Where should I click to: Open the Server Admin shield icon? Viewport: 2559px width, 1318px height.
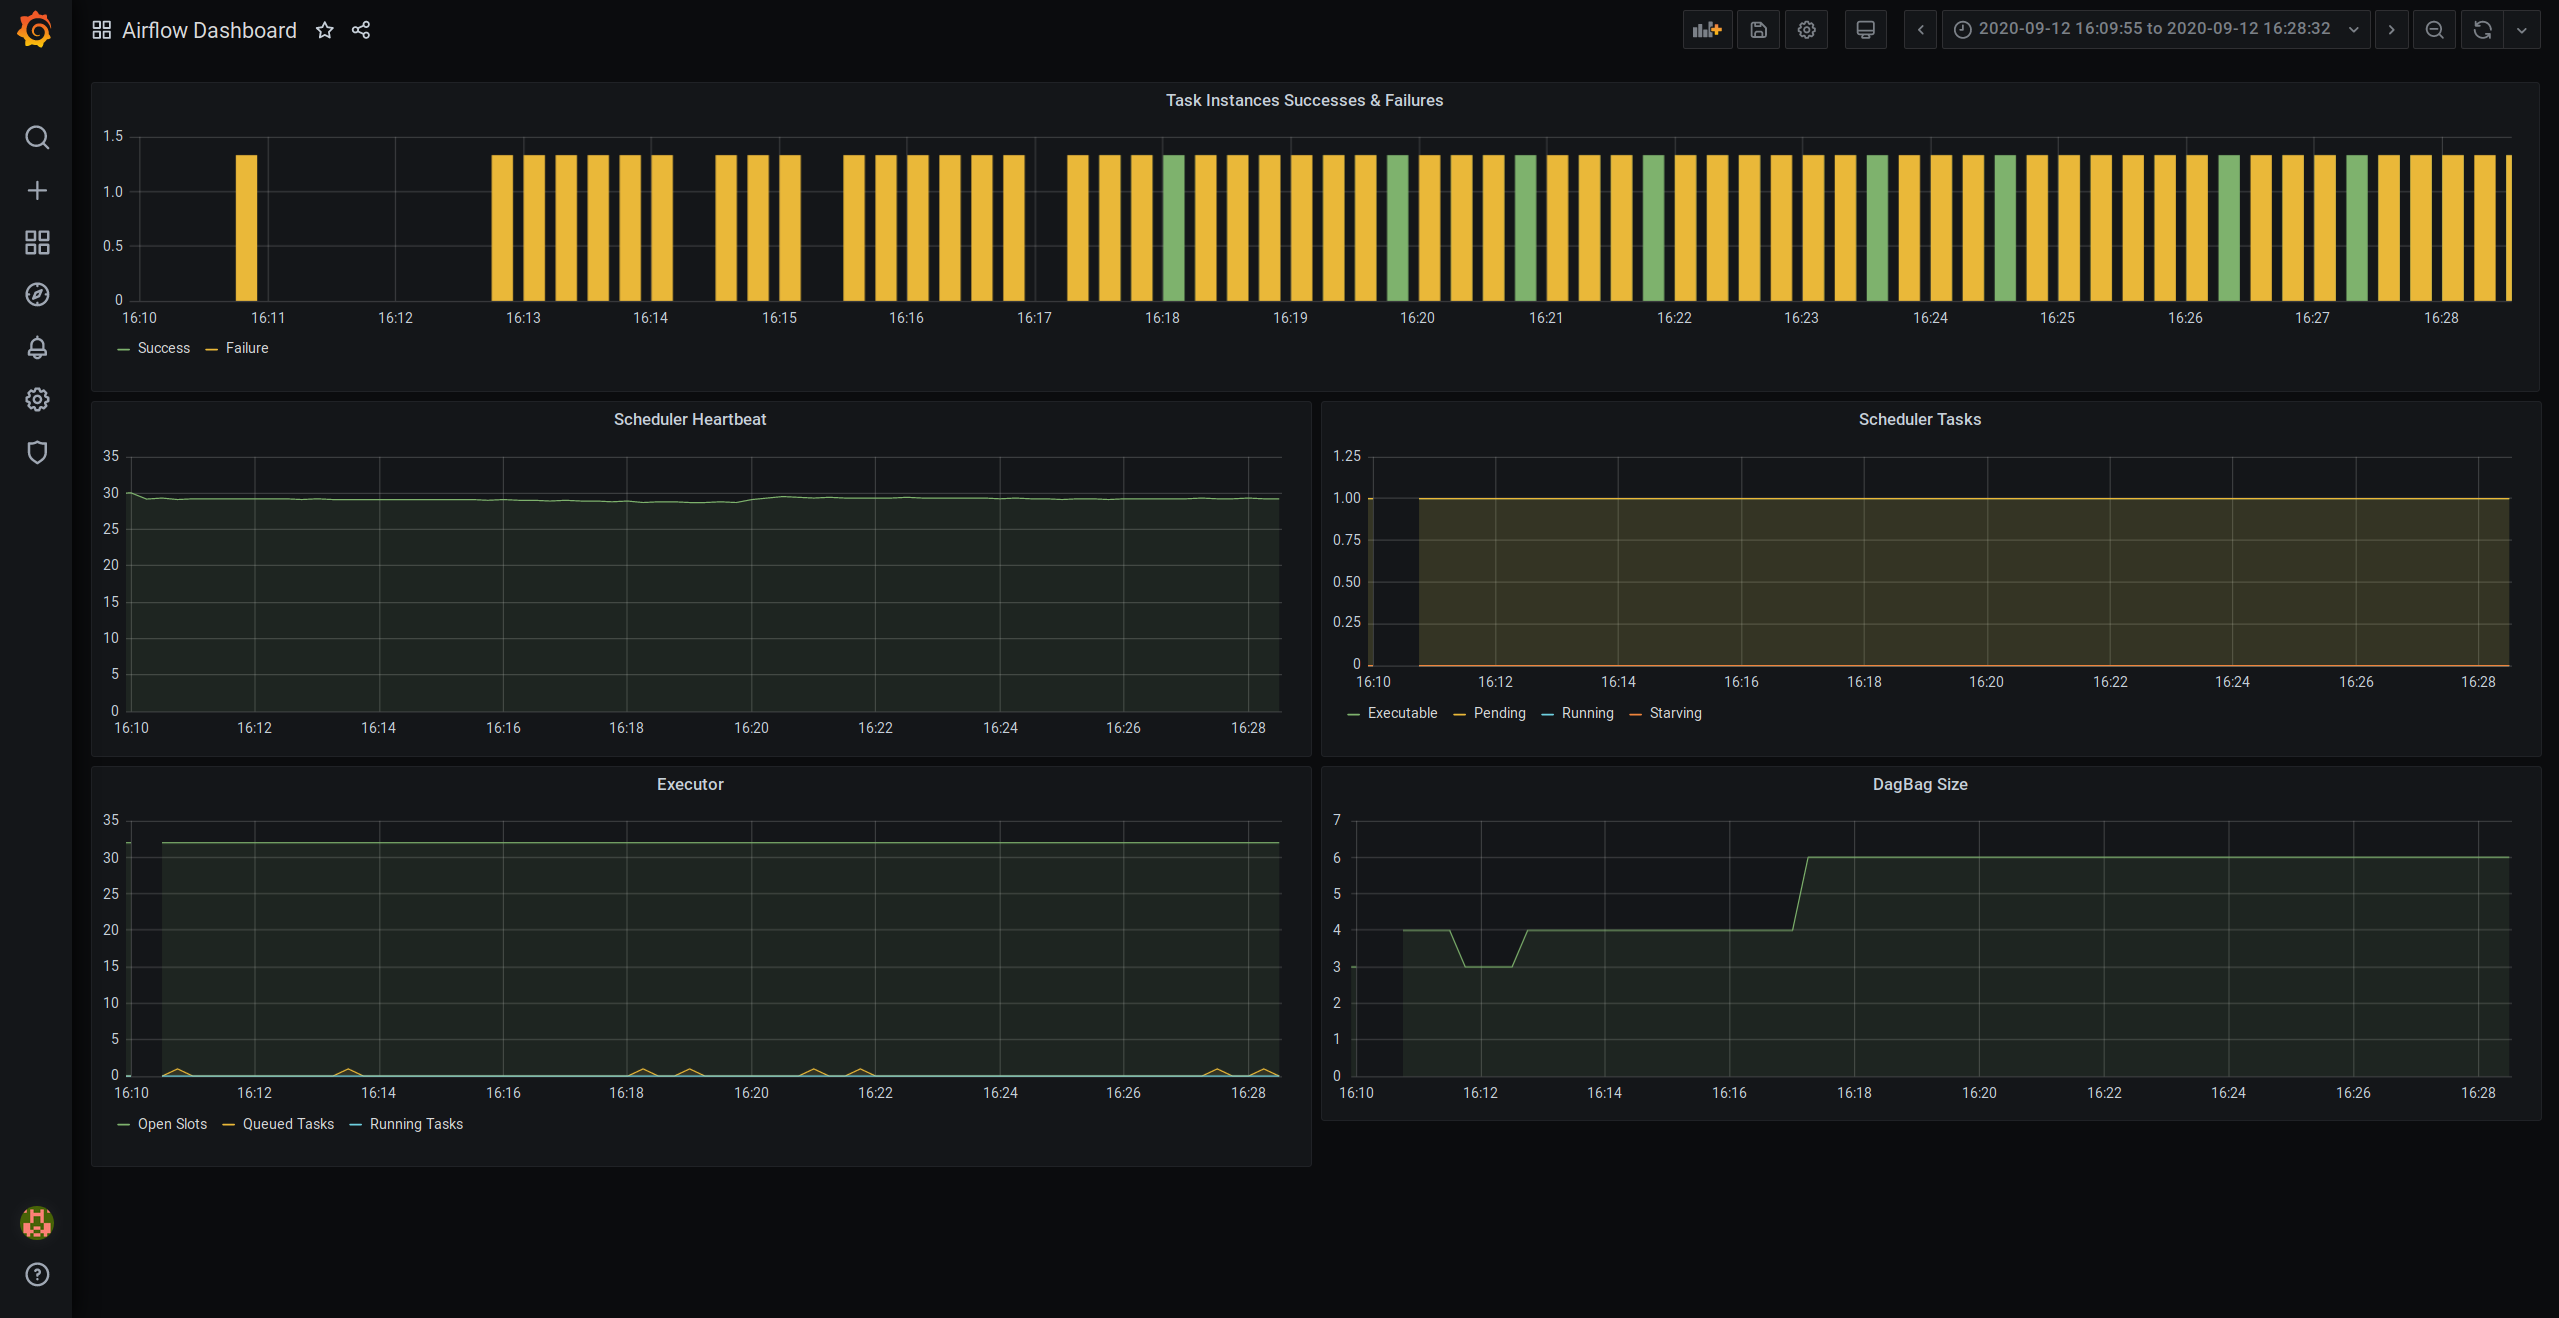37,453
